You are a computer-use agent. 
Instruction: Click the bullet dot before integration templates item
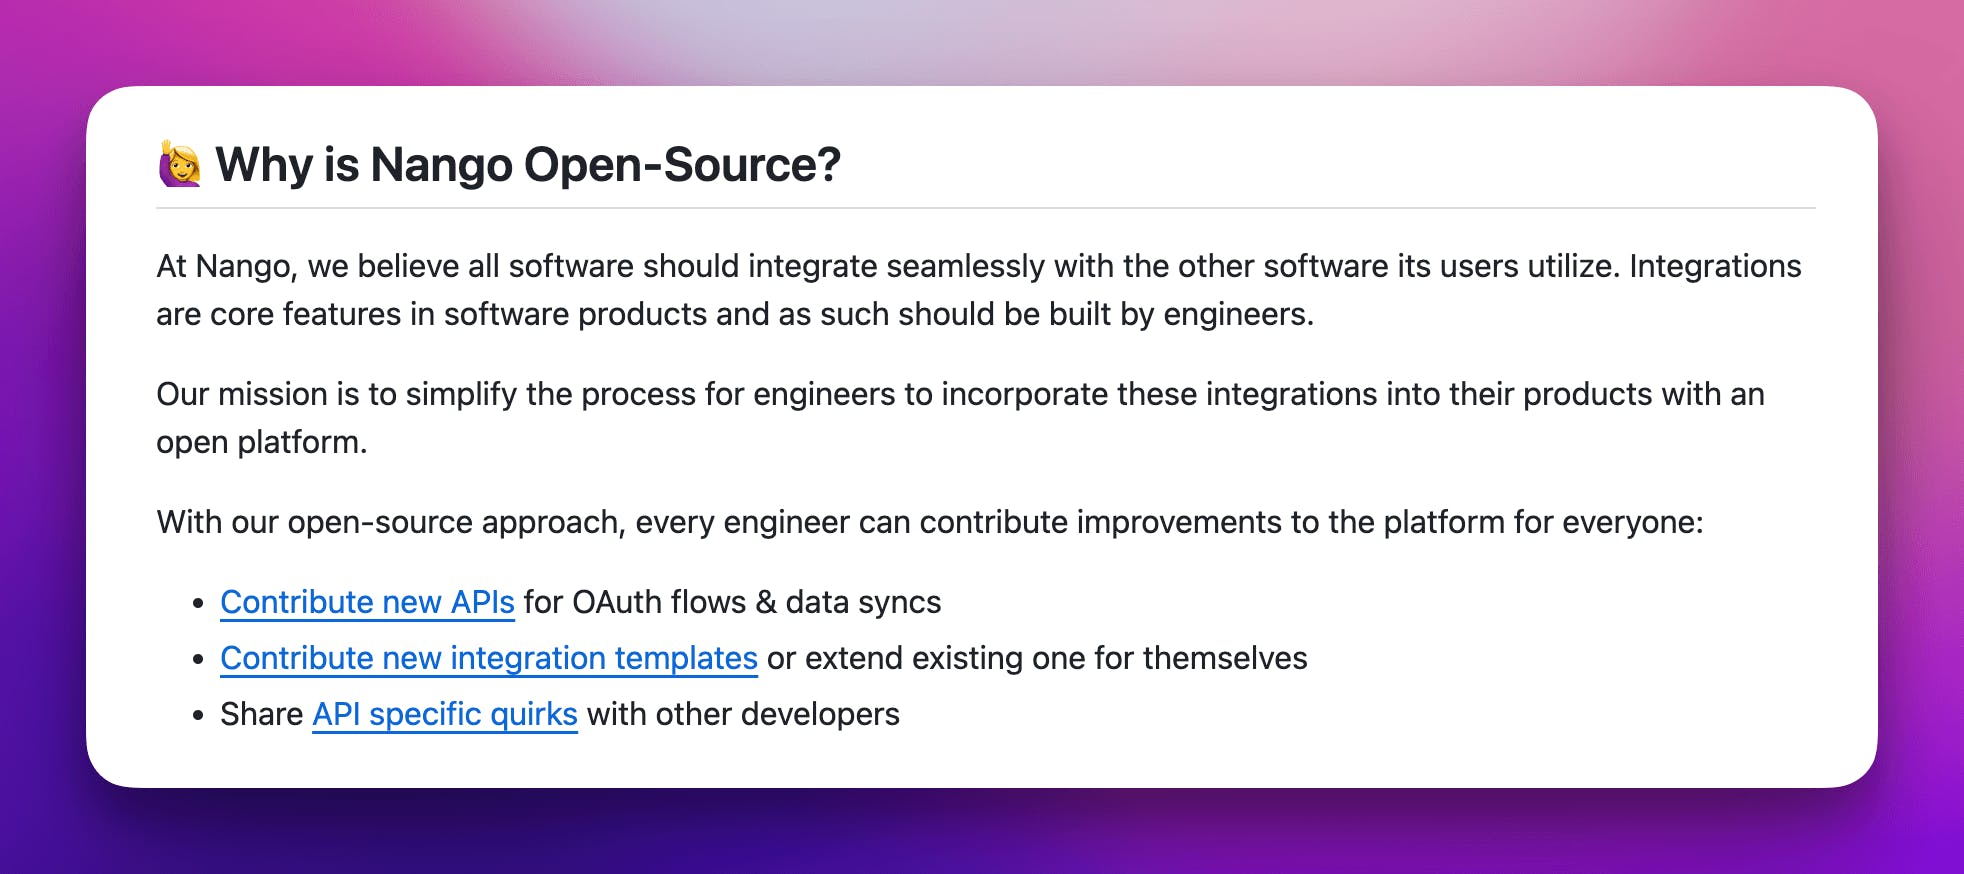[x=199, y=660]
